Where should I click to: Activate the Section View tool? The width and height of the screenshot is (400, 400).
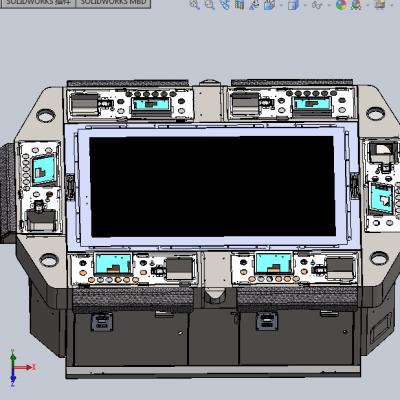click(239, 5)
